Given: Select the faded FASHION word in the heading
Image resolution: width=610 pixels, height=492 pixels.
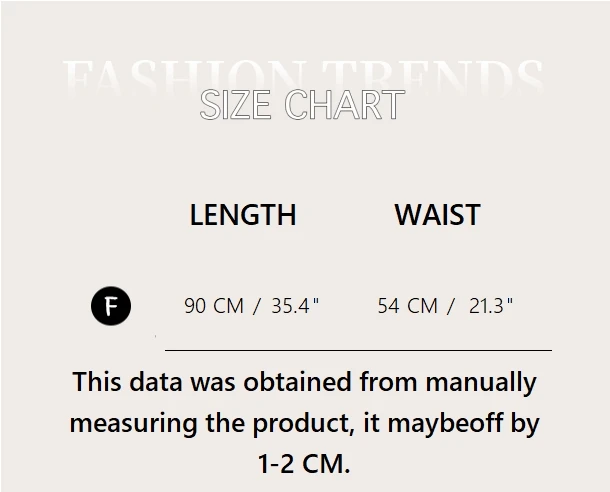Looking at the screenshot, I should pos(180,78).
